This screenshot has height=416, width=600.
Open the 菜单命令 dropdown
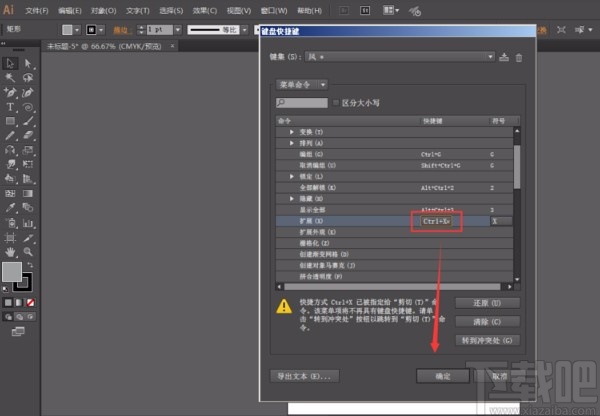(x=302, y=85)
